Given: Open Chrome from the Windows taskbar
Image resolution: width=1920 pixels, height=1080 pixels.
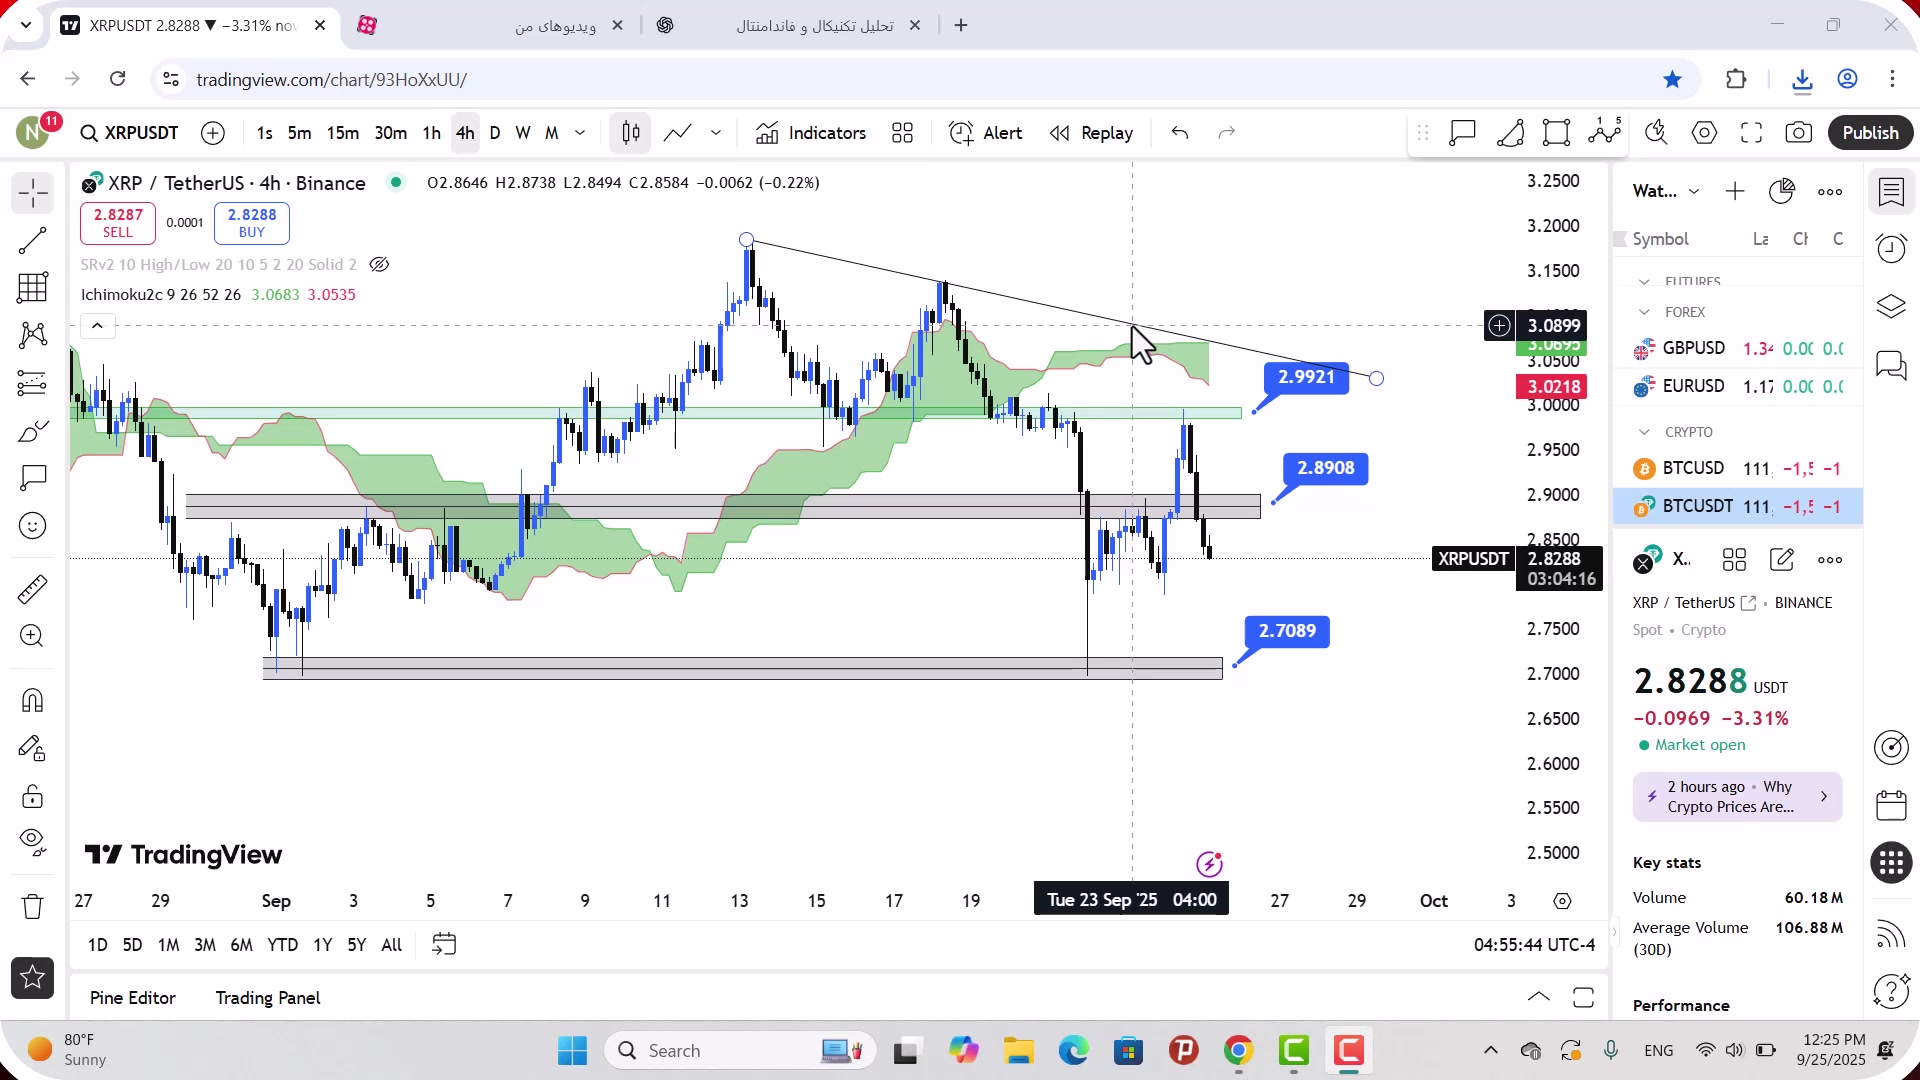Looking at the screenshot, I should pos(1238,1051).
